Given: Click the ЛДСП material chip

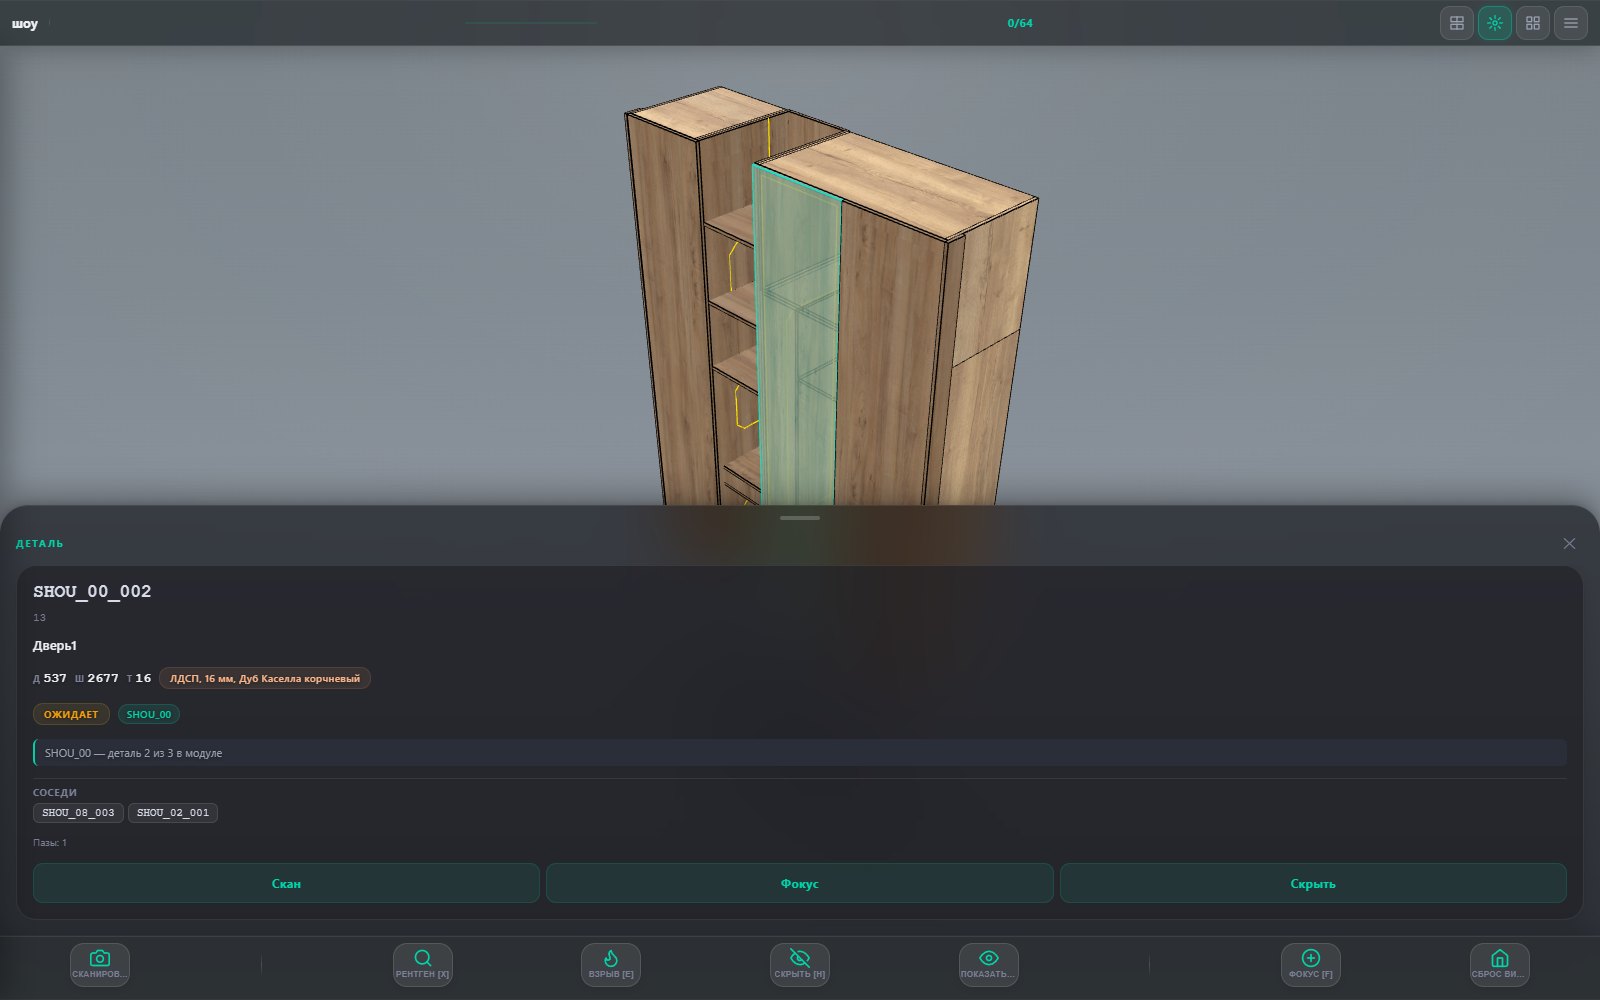Looking at the screenshot, I should click(265, 678).
